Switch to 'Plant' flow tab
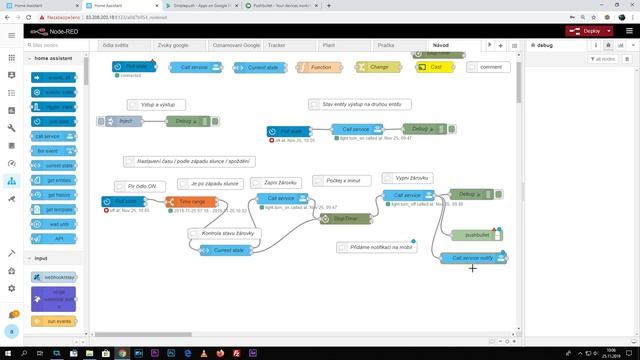Image resolution: width=640 pixels, height=360 pixels. click(344, 45)
